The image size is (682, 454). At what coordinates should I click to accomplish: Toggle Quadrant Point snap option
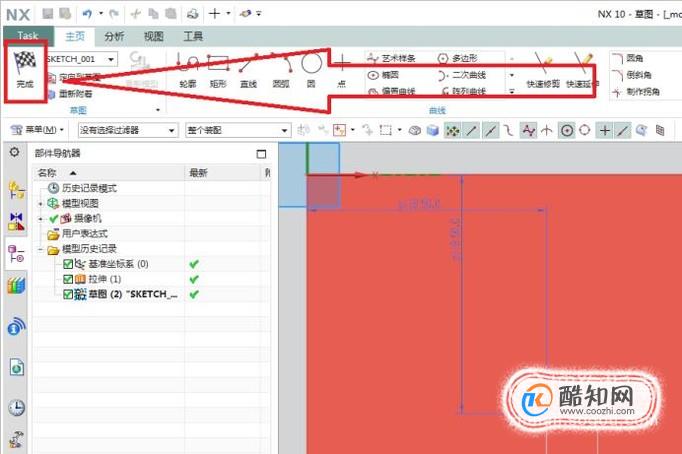pos(585,130)
